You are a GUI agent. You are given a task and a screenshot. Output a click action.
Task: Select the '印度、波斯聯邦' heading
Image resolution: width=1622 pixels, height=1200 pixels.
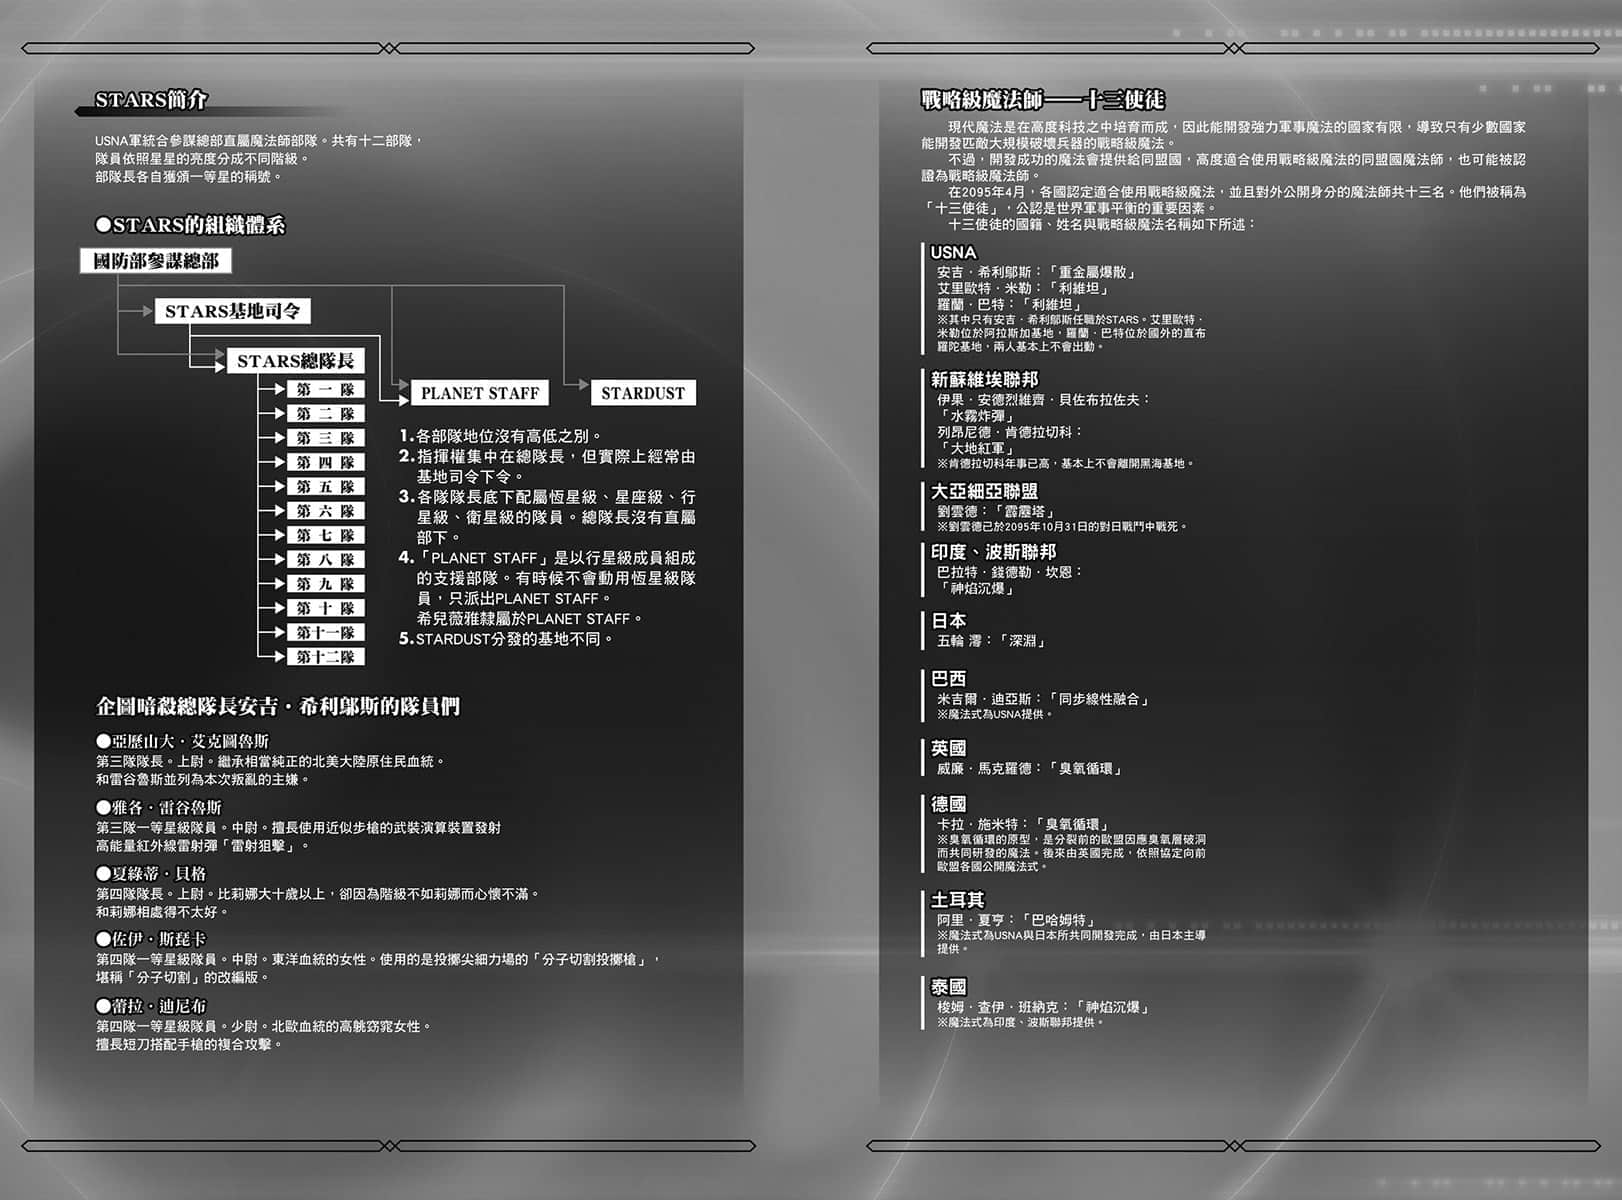(993, 552)
